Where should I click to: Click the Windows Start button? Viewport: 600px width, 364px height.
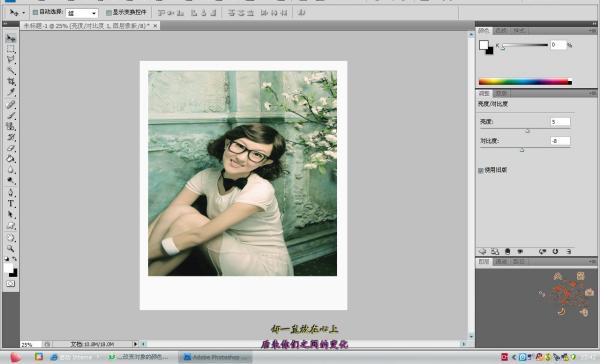(x=15, y=357)
